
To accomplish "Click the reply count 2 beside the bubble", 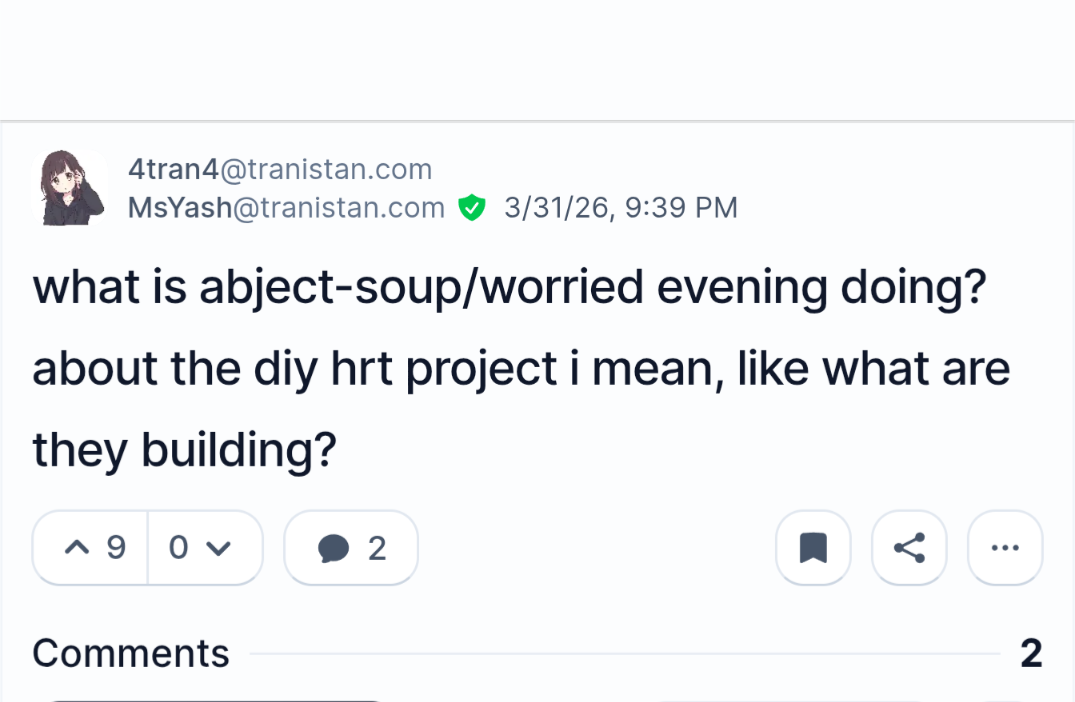I will coord(377,548).
